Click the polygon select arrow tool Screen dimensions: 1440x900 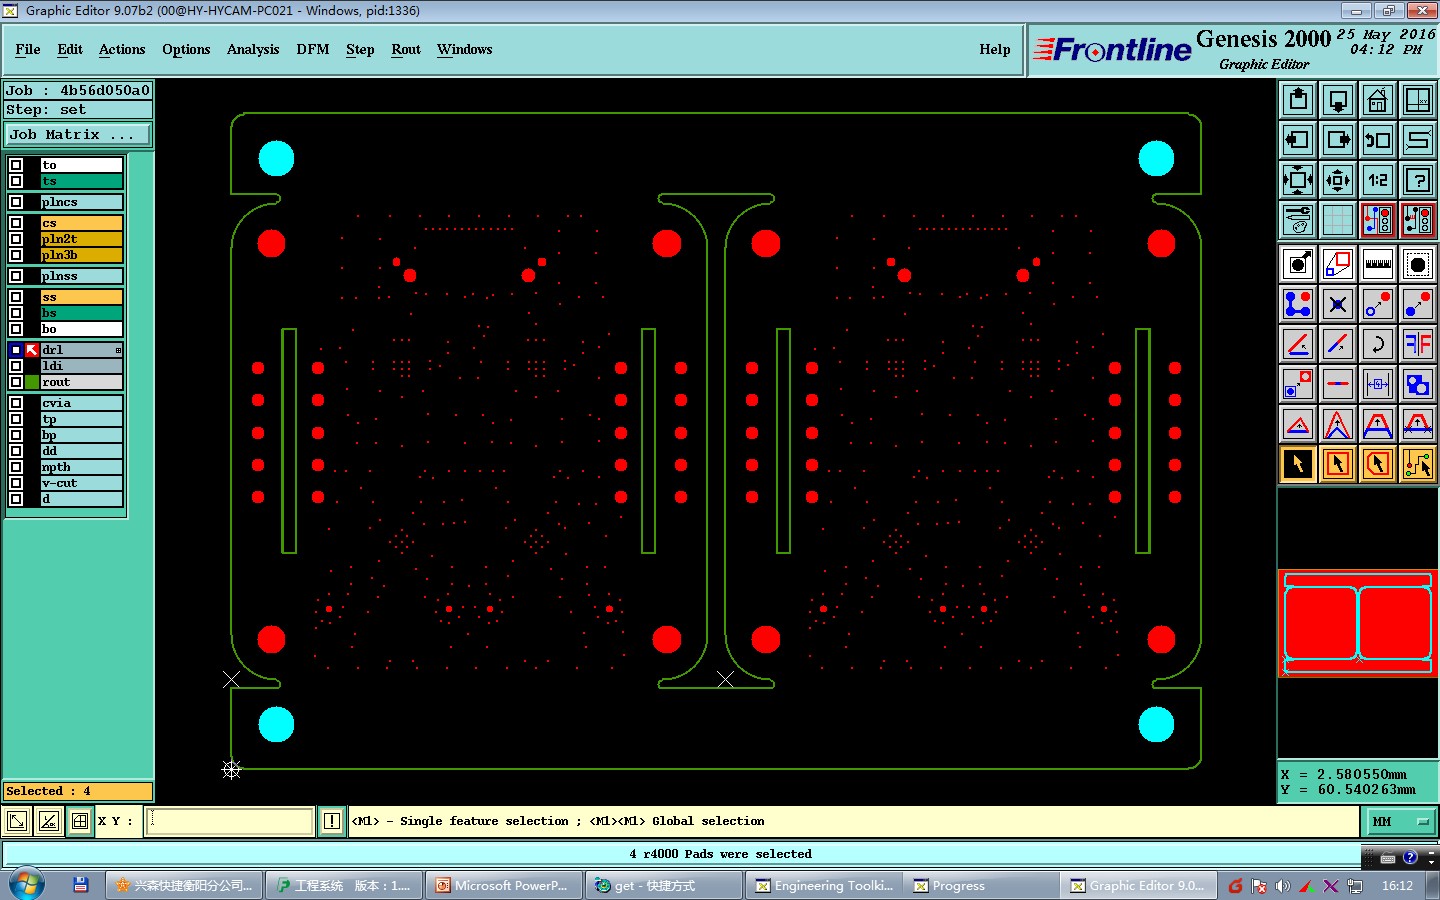pyautogui.click(x=1378, y=464)
